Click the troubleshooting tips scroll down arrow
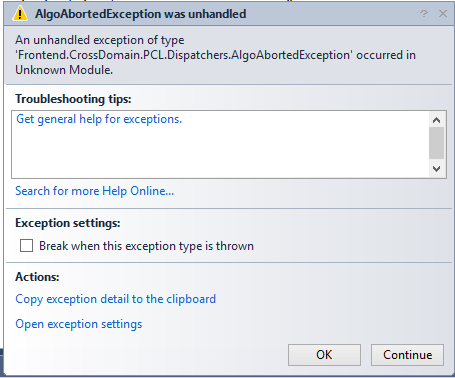This screenshot has height=378, width=455. point(436,169)
